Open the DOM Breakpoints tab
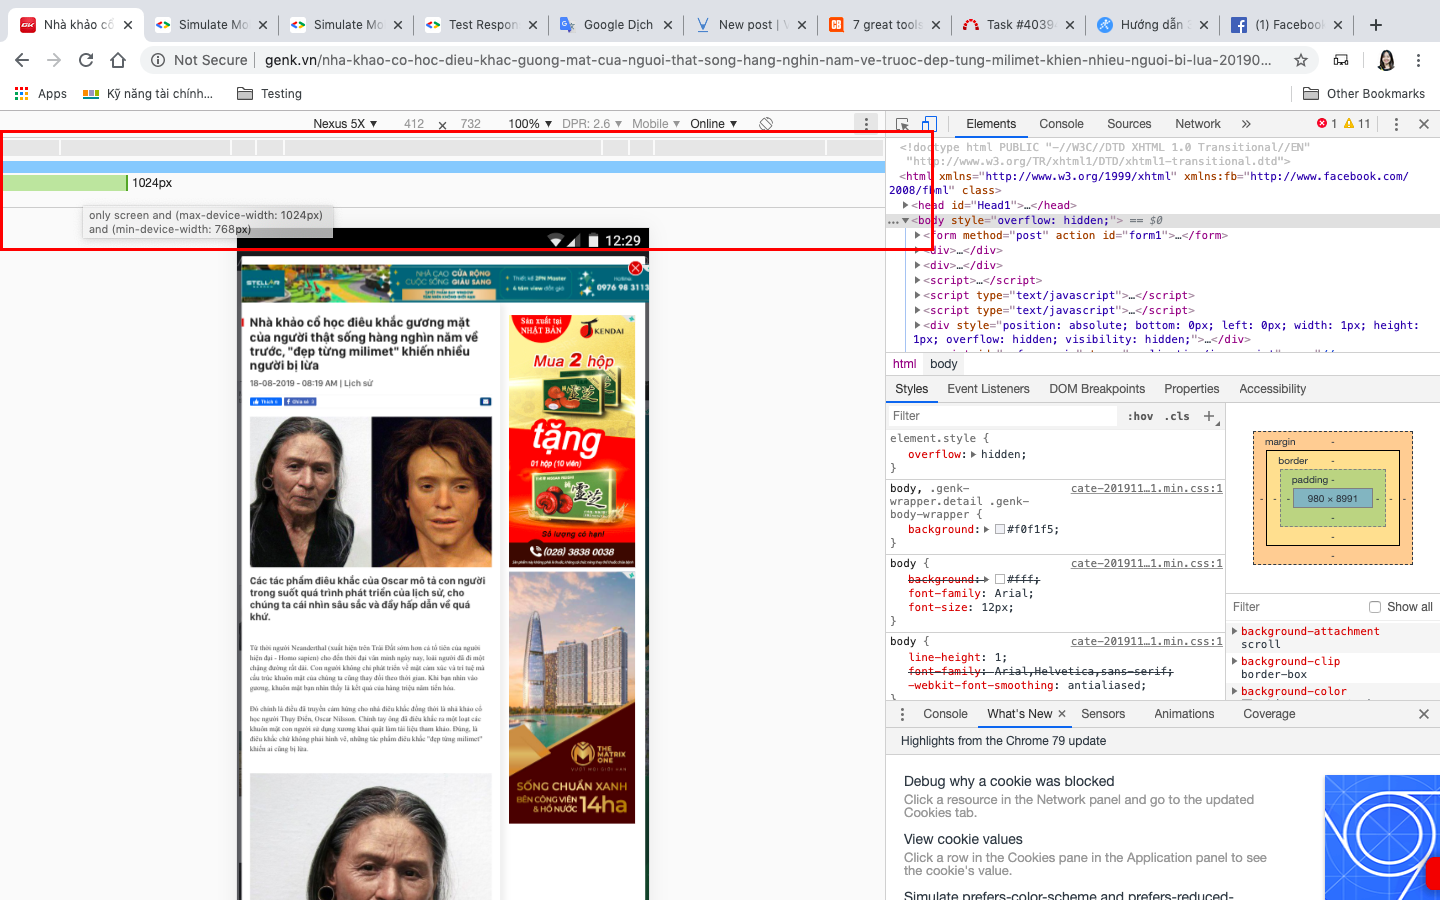Screen dimensions: 1440x900 1097,389
